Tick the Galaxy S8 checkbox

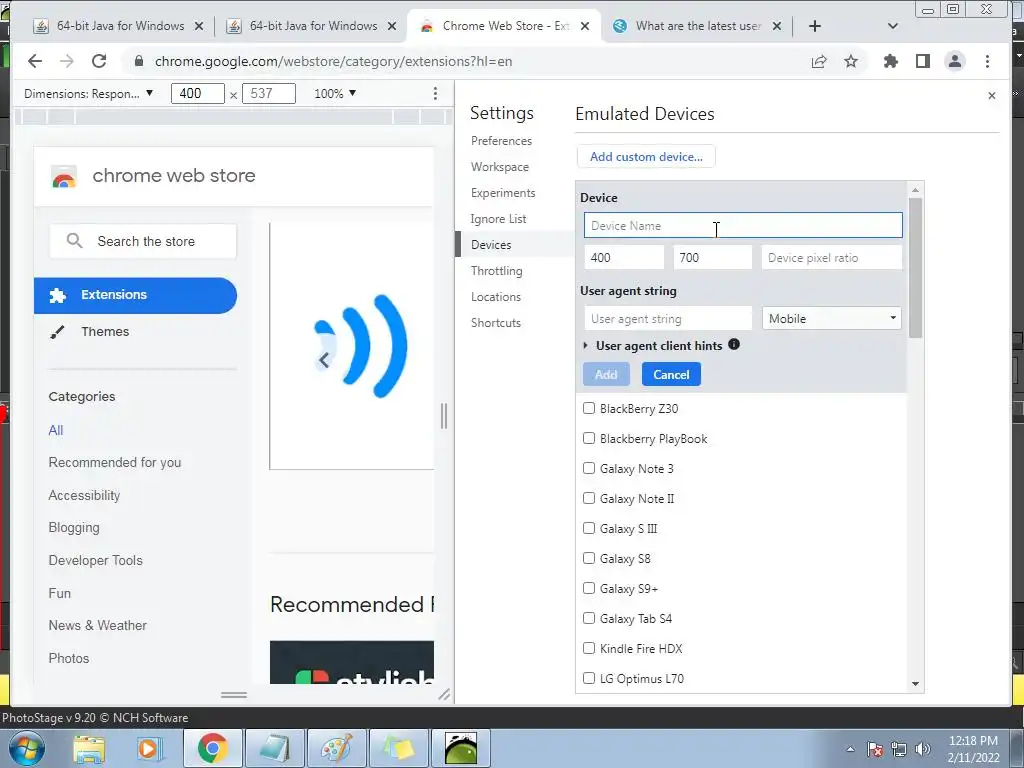(x=588, y=558)
